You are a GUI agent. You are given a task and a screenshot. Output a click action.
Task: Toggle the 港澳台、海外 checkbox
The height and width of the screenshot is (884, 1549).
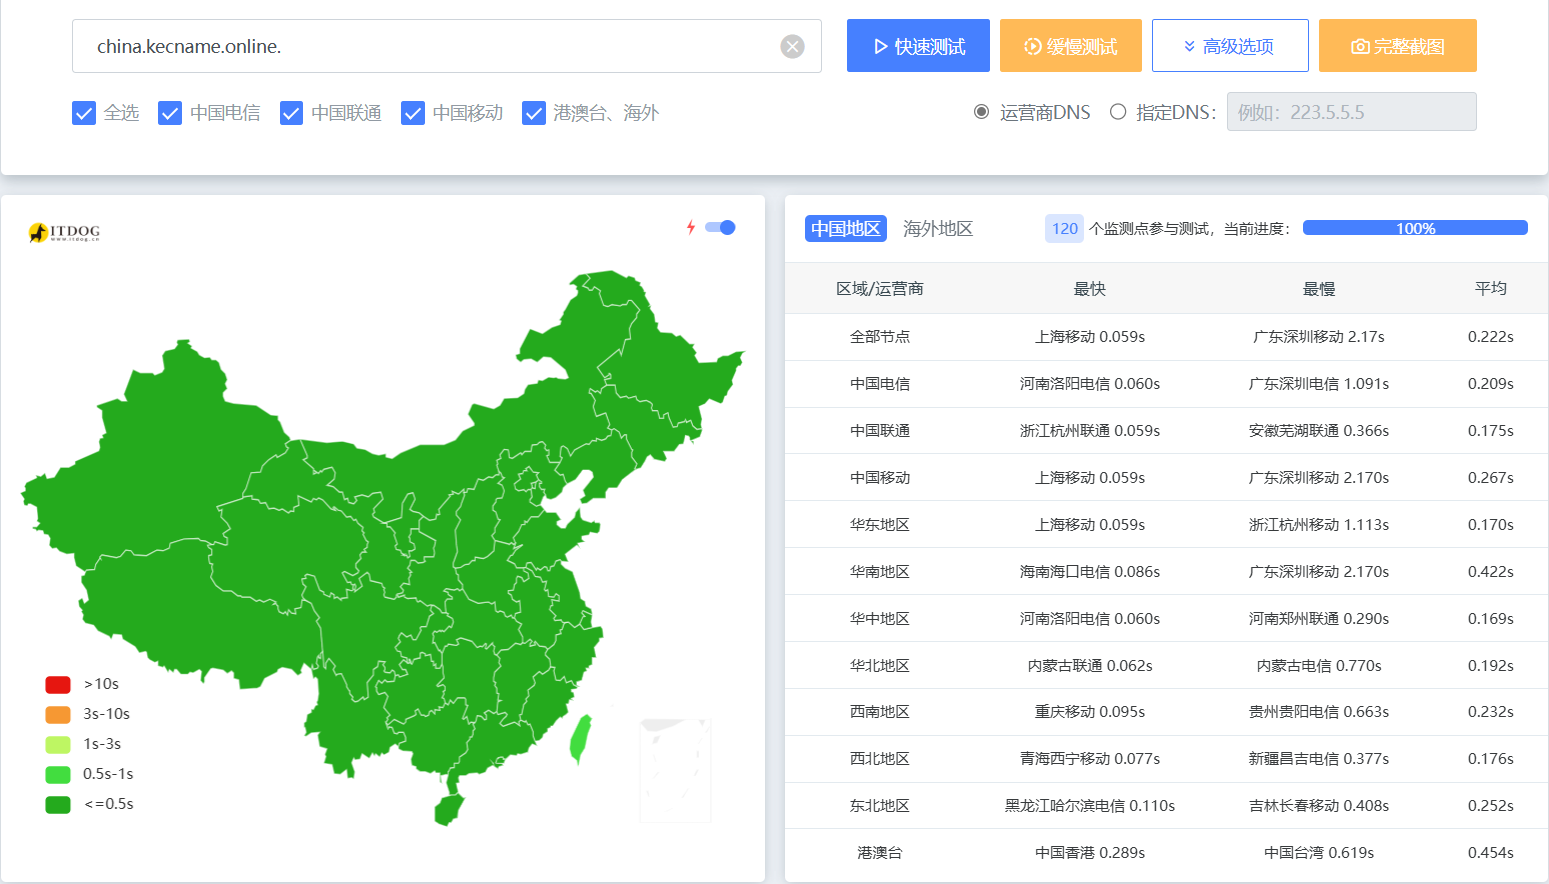click(x=534, y=113)
